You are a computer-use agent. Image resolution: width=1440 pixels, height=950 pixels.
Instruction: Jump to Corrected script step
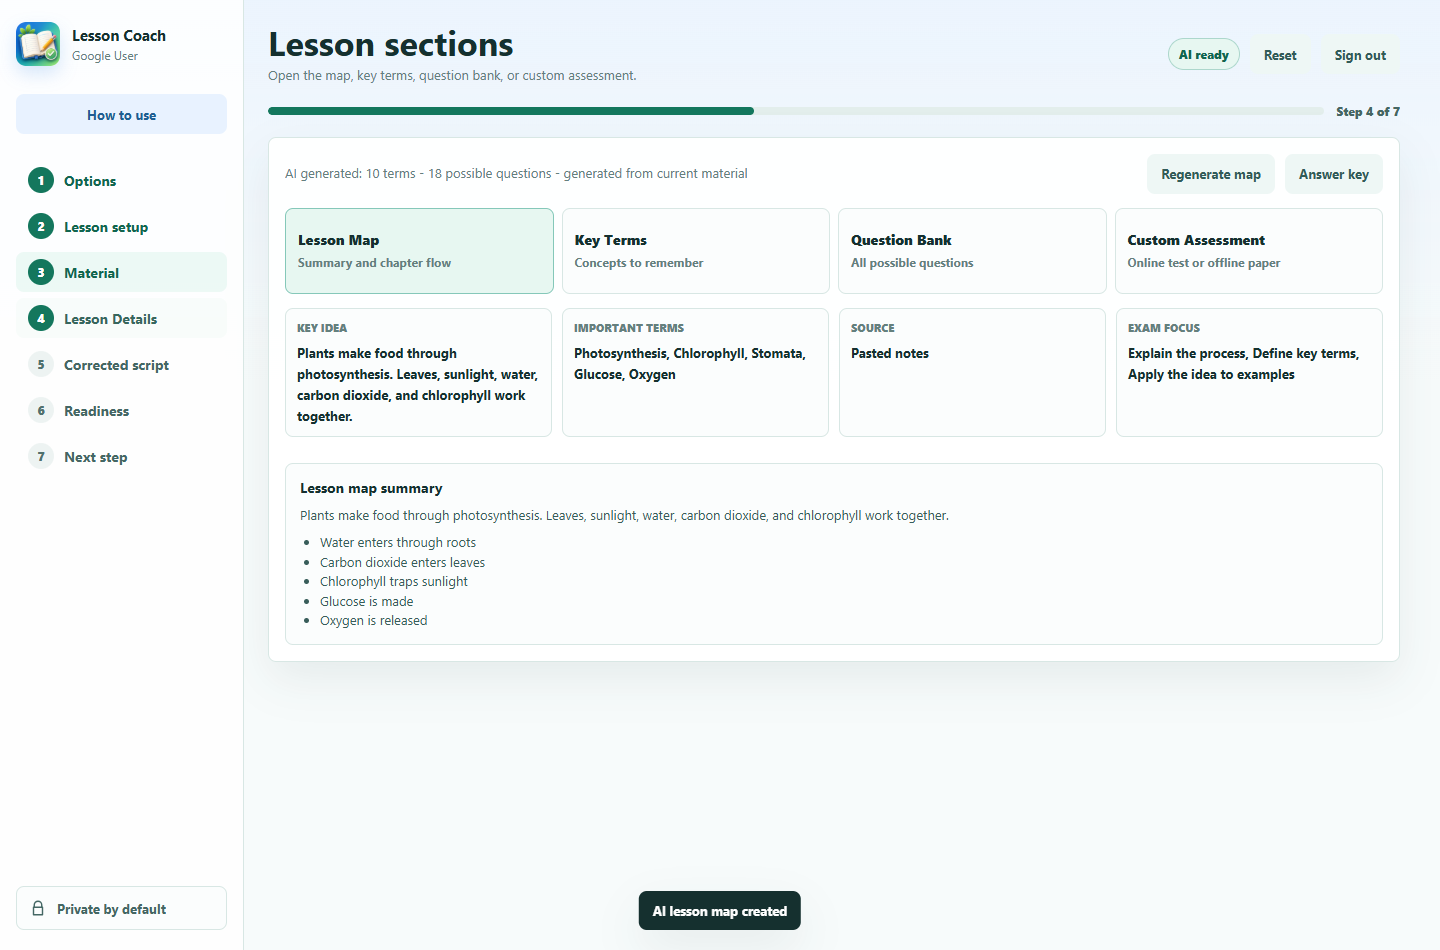121,365
